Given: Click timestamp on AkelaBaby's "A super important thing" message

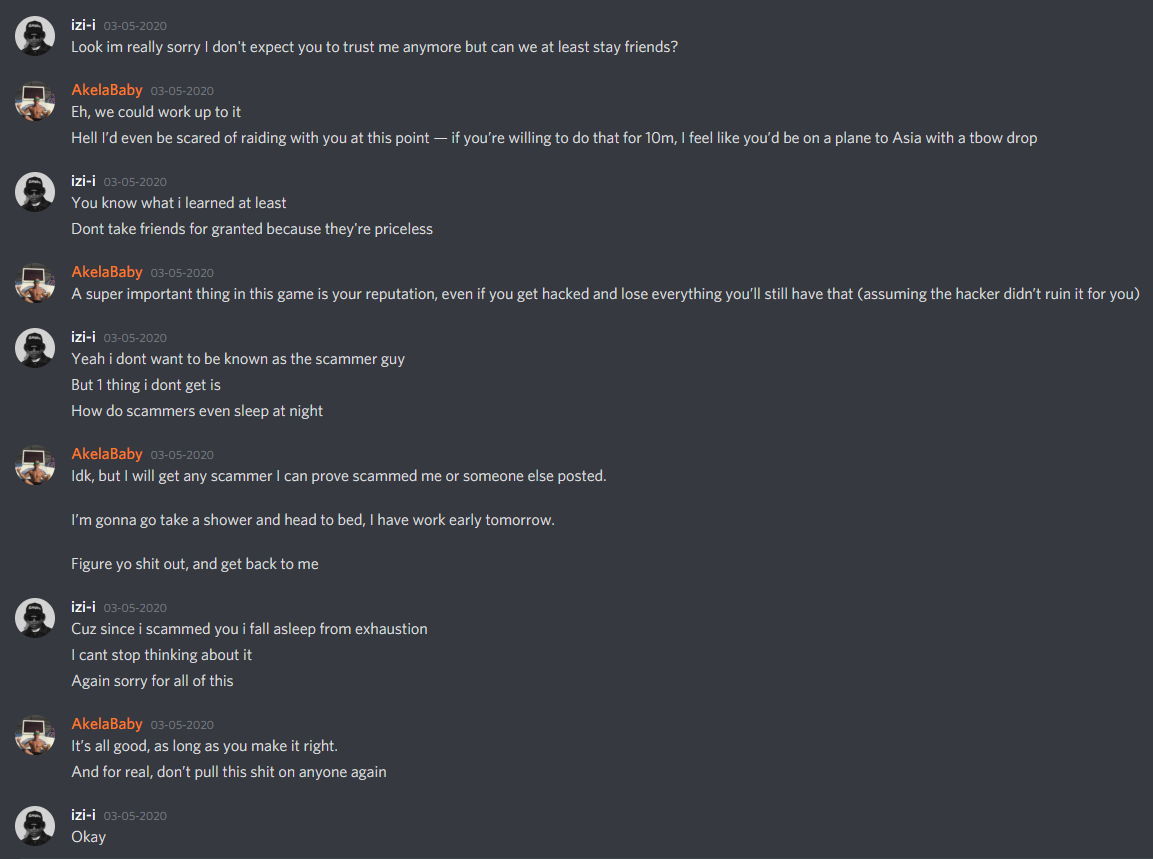Looking at the screenshot, I should pyautogui.click(x=182, y=273).
